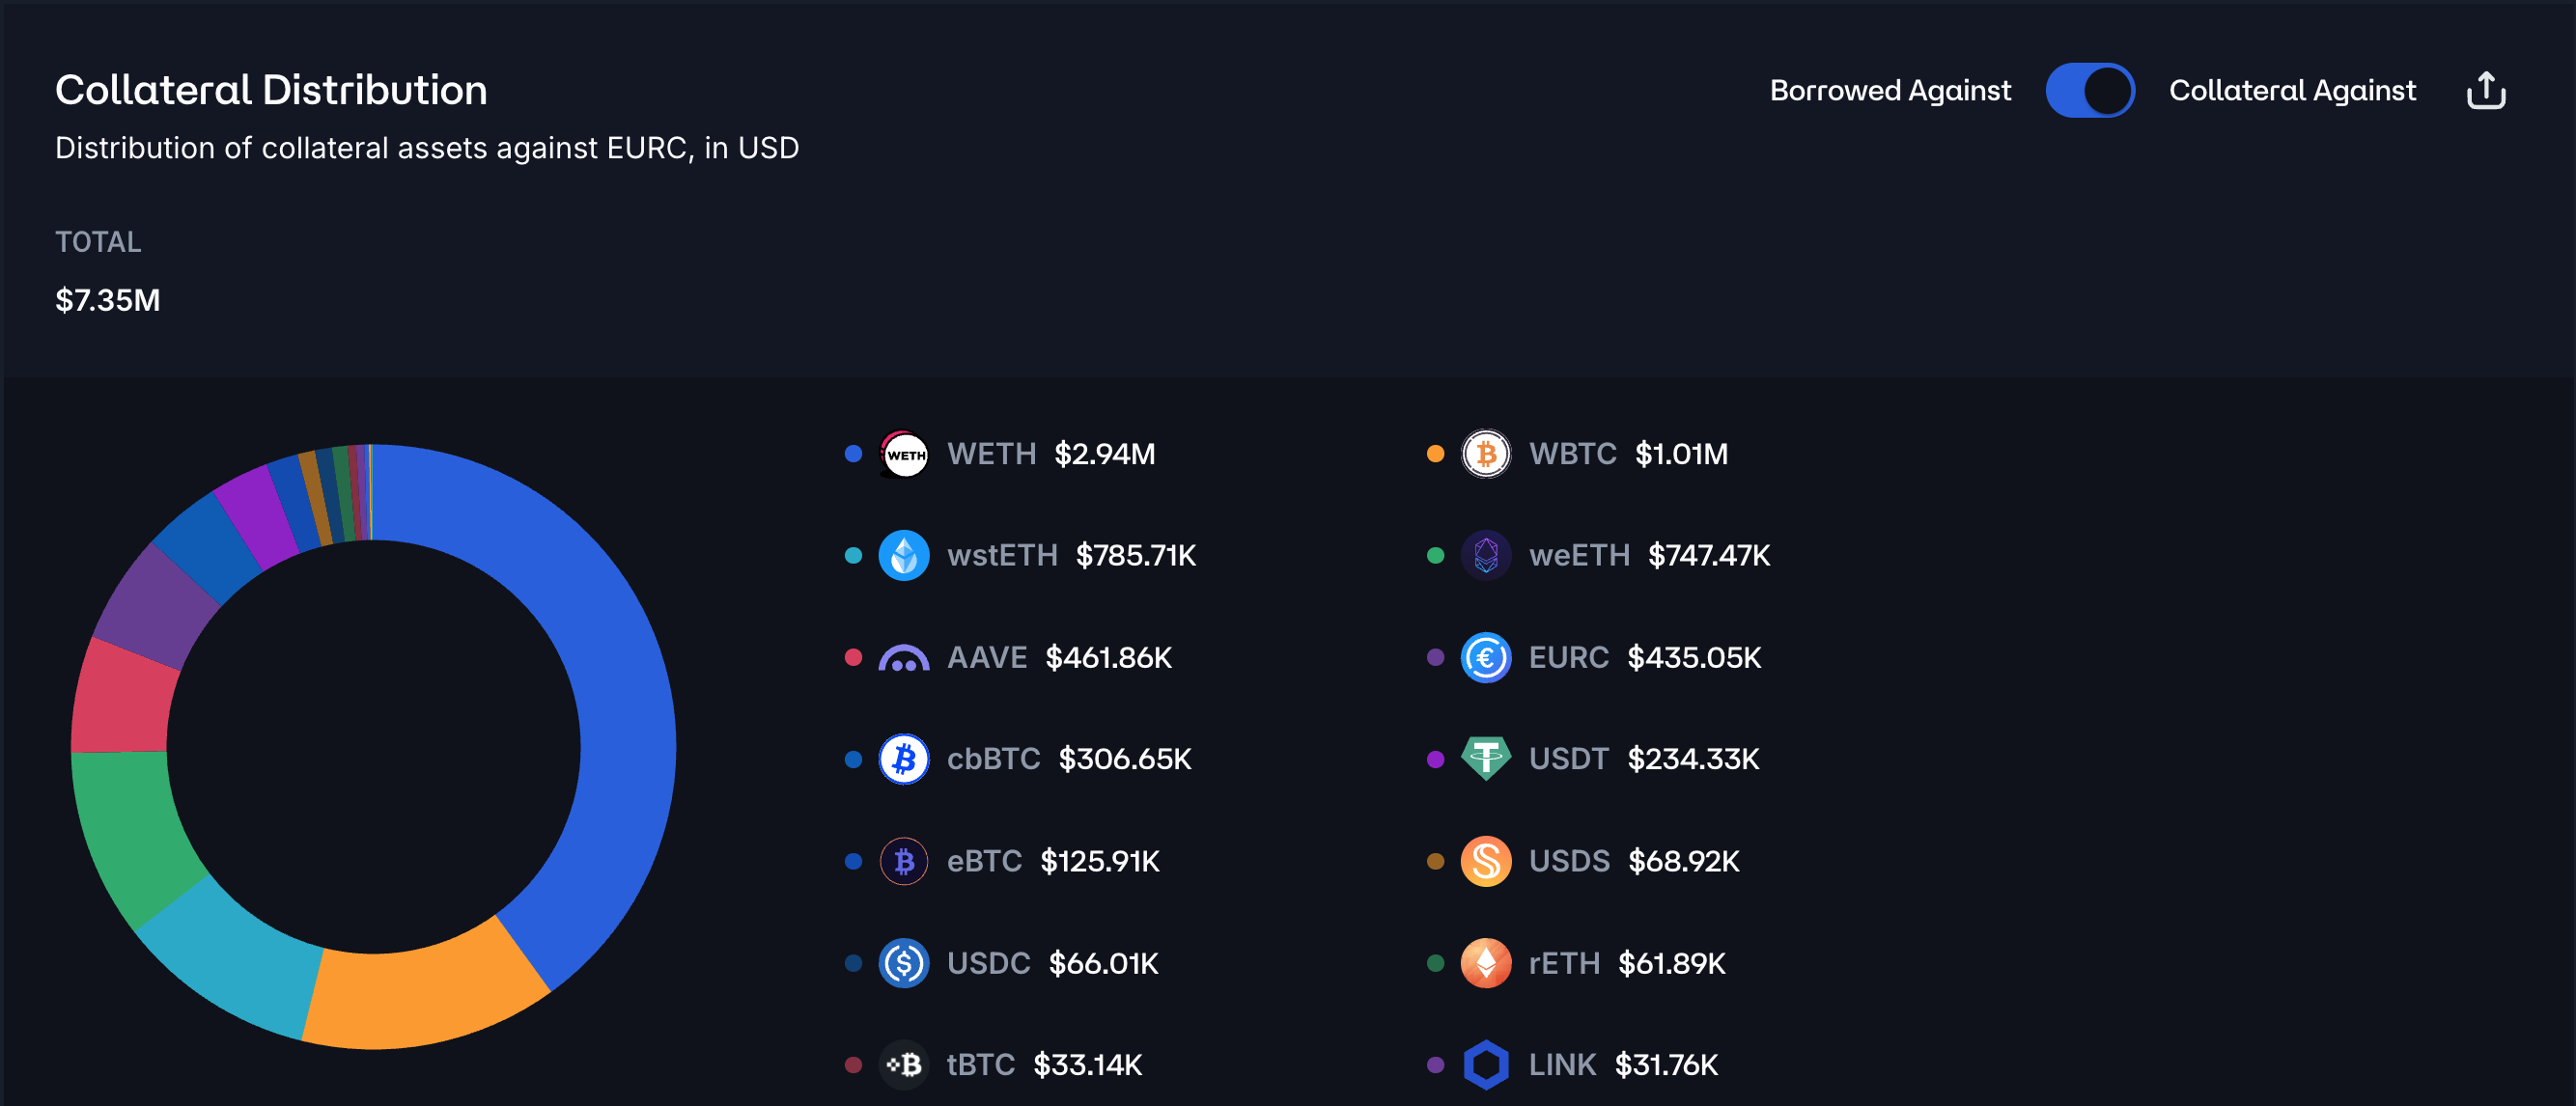Click the USDS token icon
The height and width of the screenshot is (1106, 2576).
1486,861
